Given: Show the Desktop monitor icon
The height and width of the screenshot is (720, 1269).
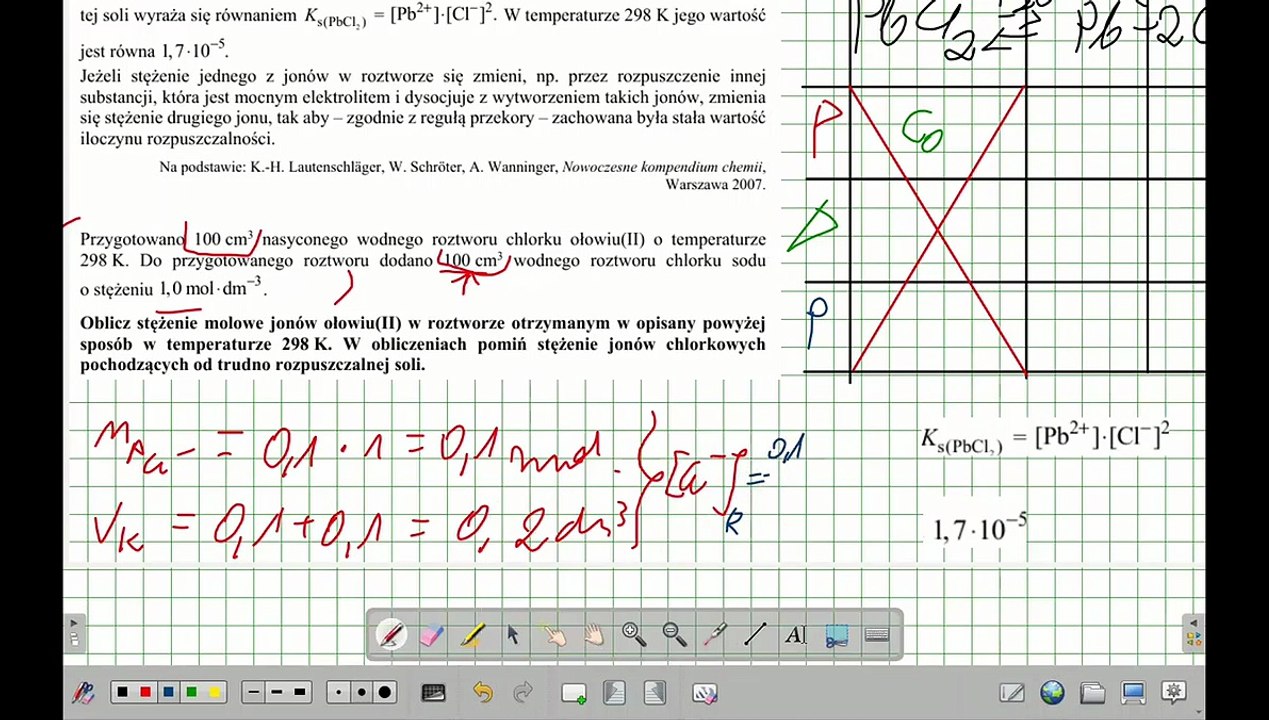Looking at the screenshot, I should (x=1133, y=692).
